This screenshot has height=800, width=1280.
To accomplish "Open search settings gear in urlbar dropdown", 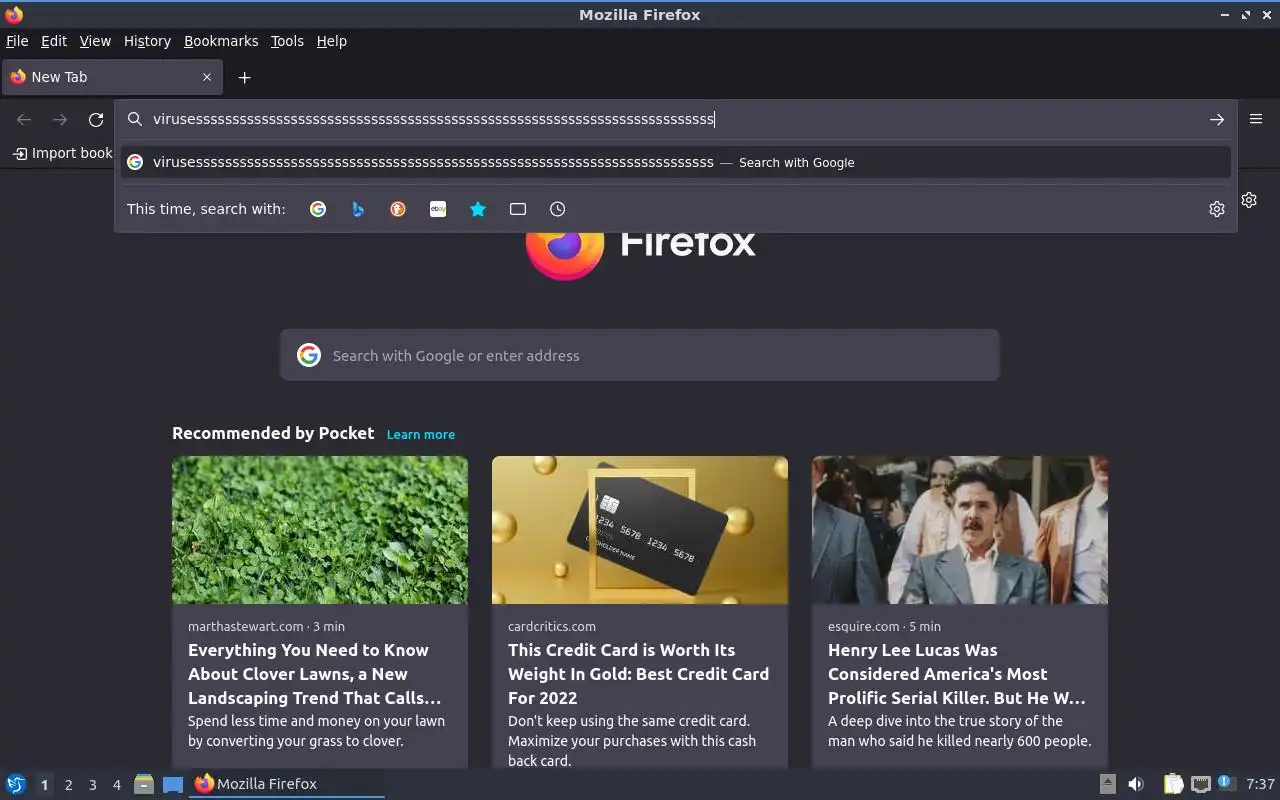I will click(x=1216, y=209).
